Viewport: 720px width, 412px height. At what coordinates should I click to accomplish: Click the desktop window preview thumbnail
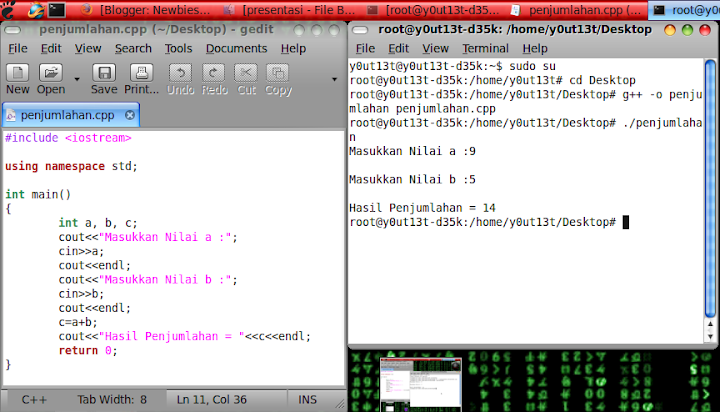tap(421, 384)
